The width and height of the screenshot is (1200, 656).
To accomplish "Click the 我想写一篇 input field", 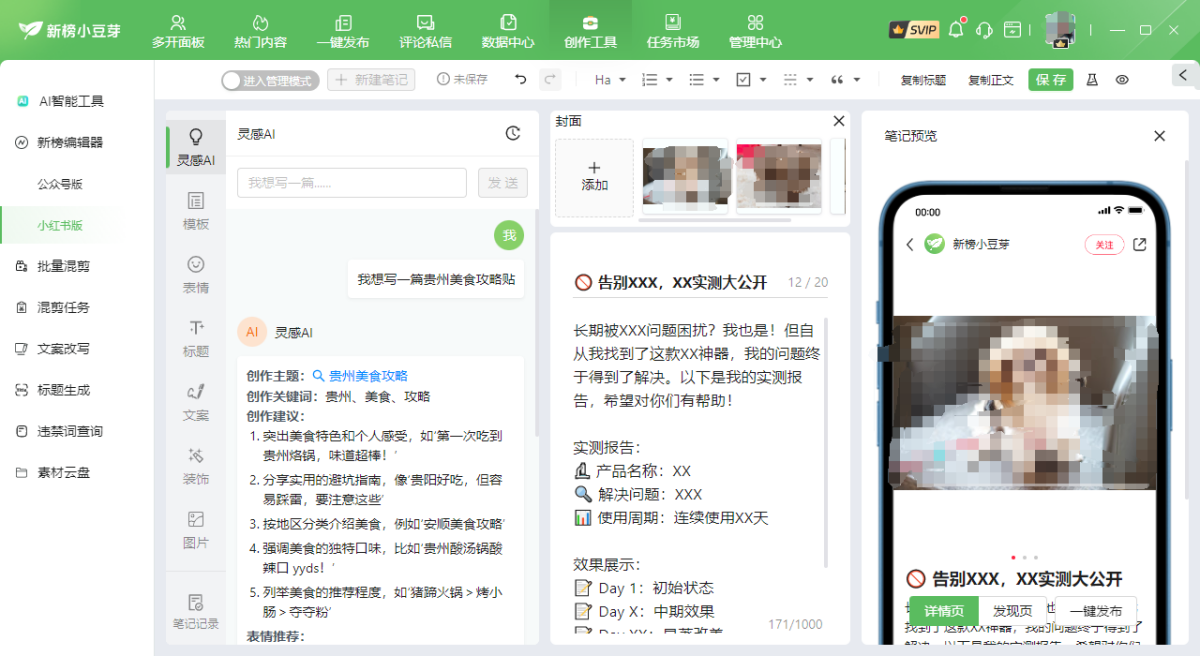I will tap(351, 183).
